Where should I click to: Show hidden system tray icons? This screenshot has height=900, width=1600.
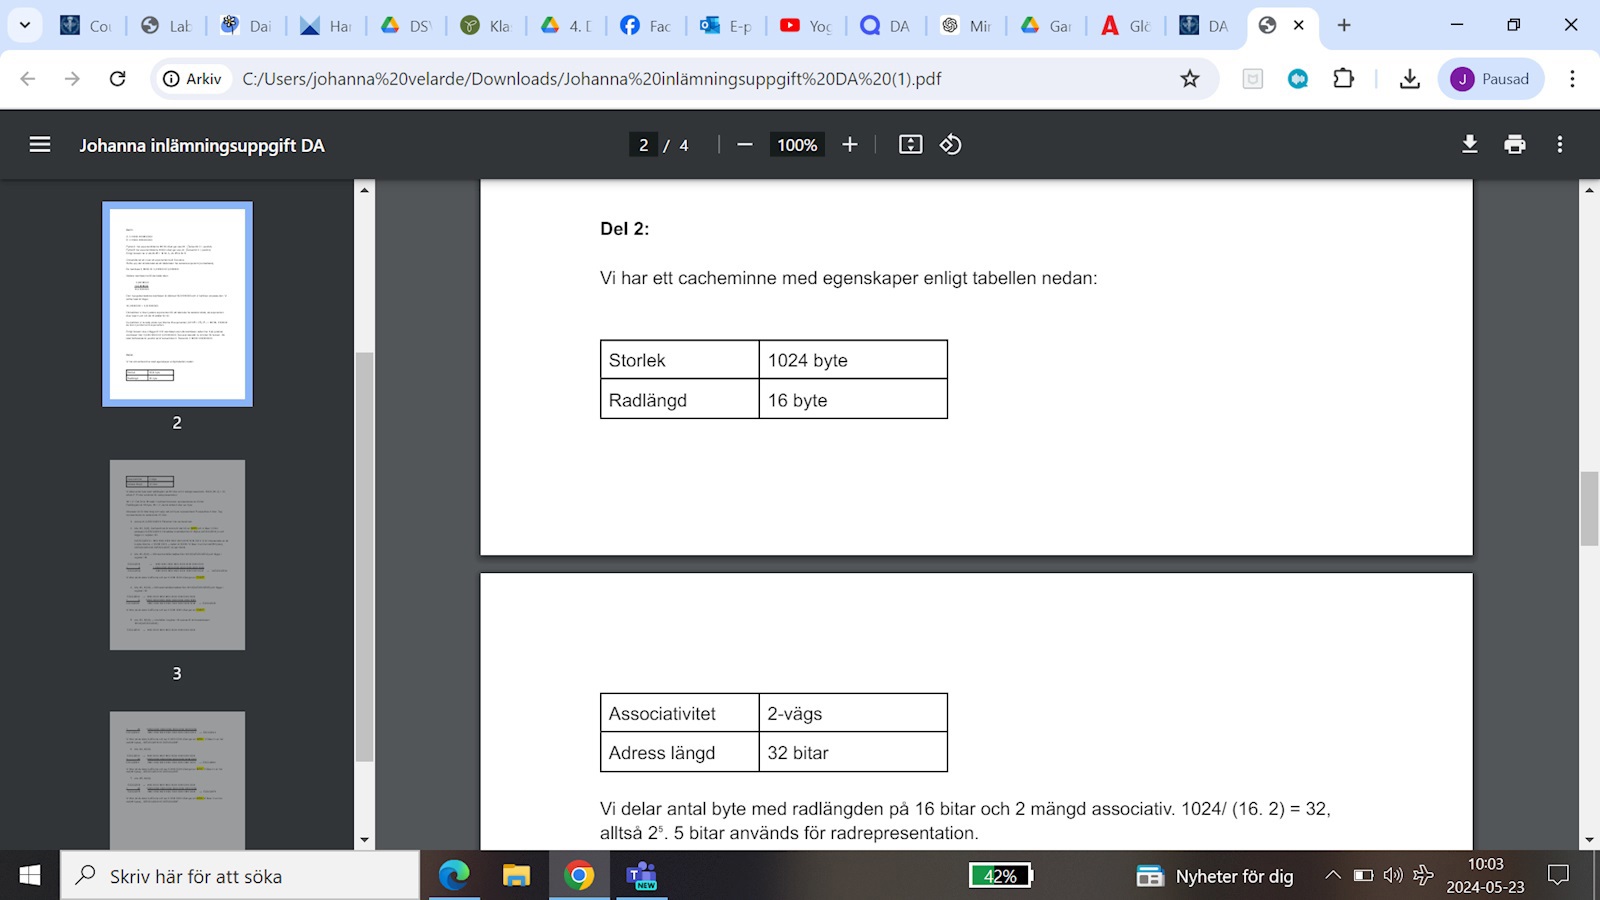click(1333, 876)
